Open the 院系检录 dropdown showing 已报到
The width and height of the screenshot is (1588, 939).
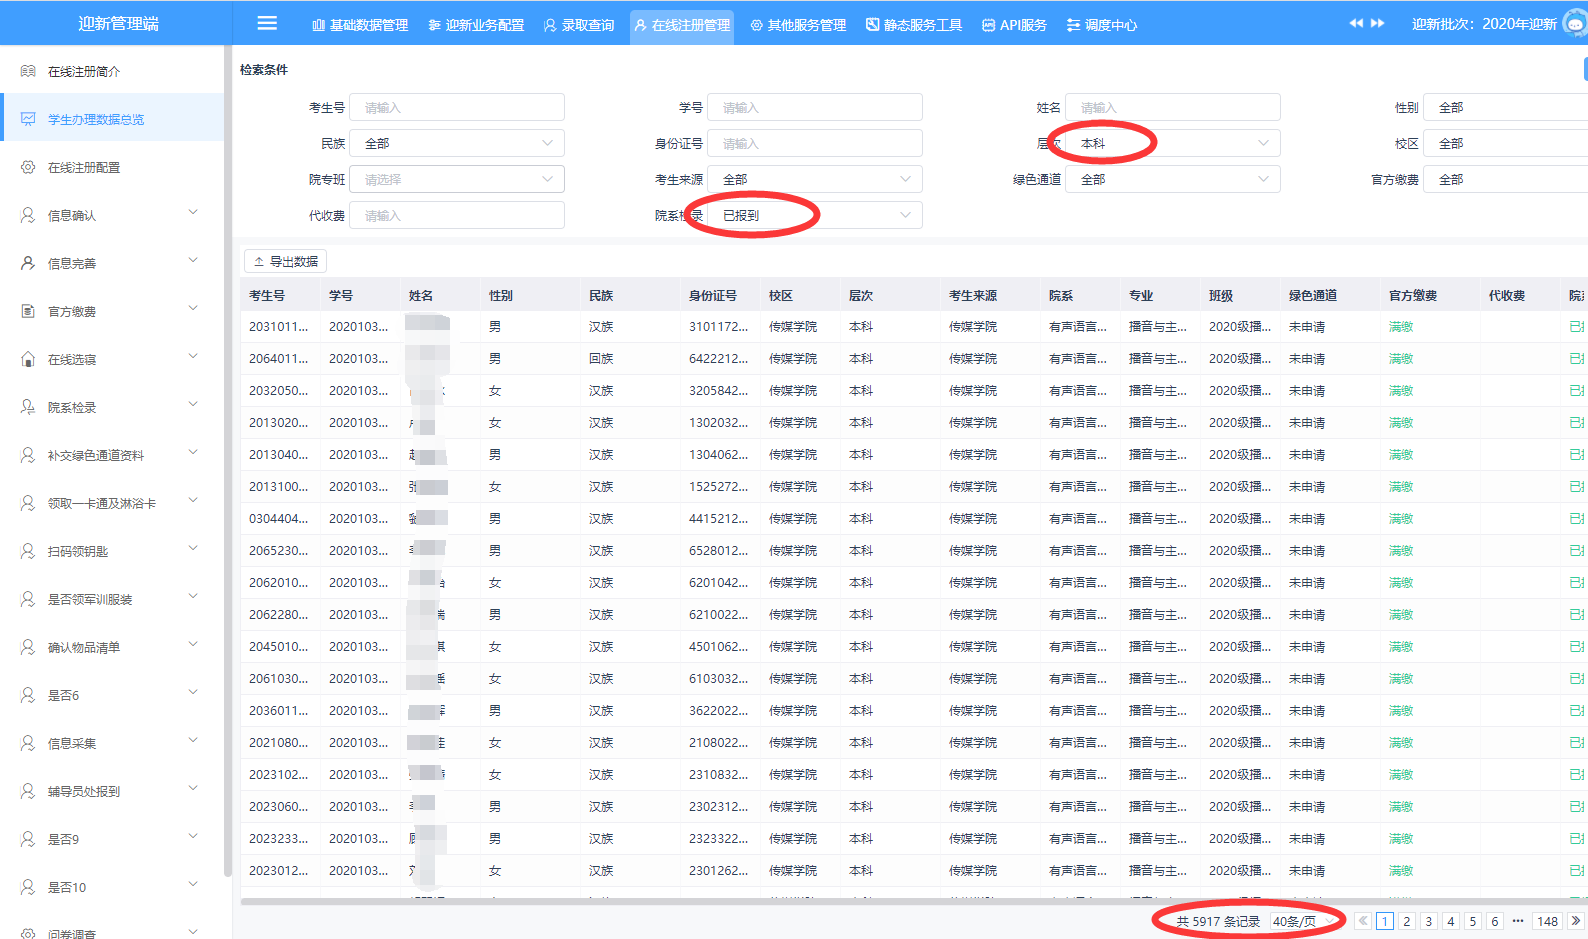click(x=815, y=215)
